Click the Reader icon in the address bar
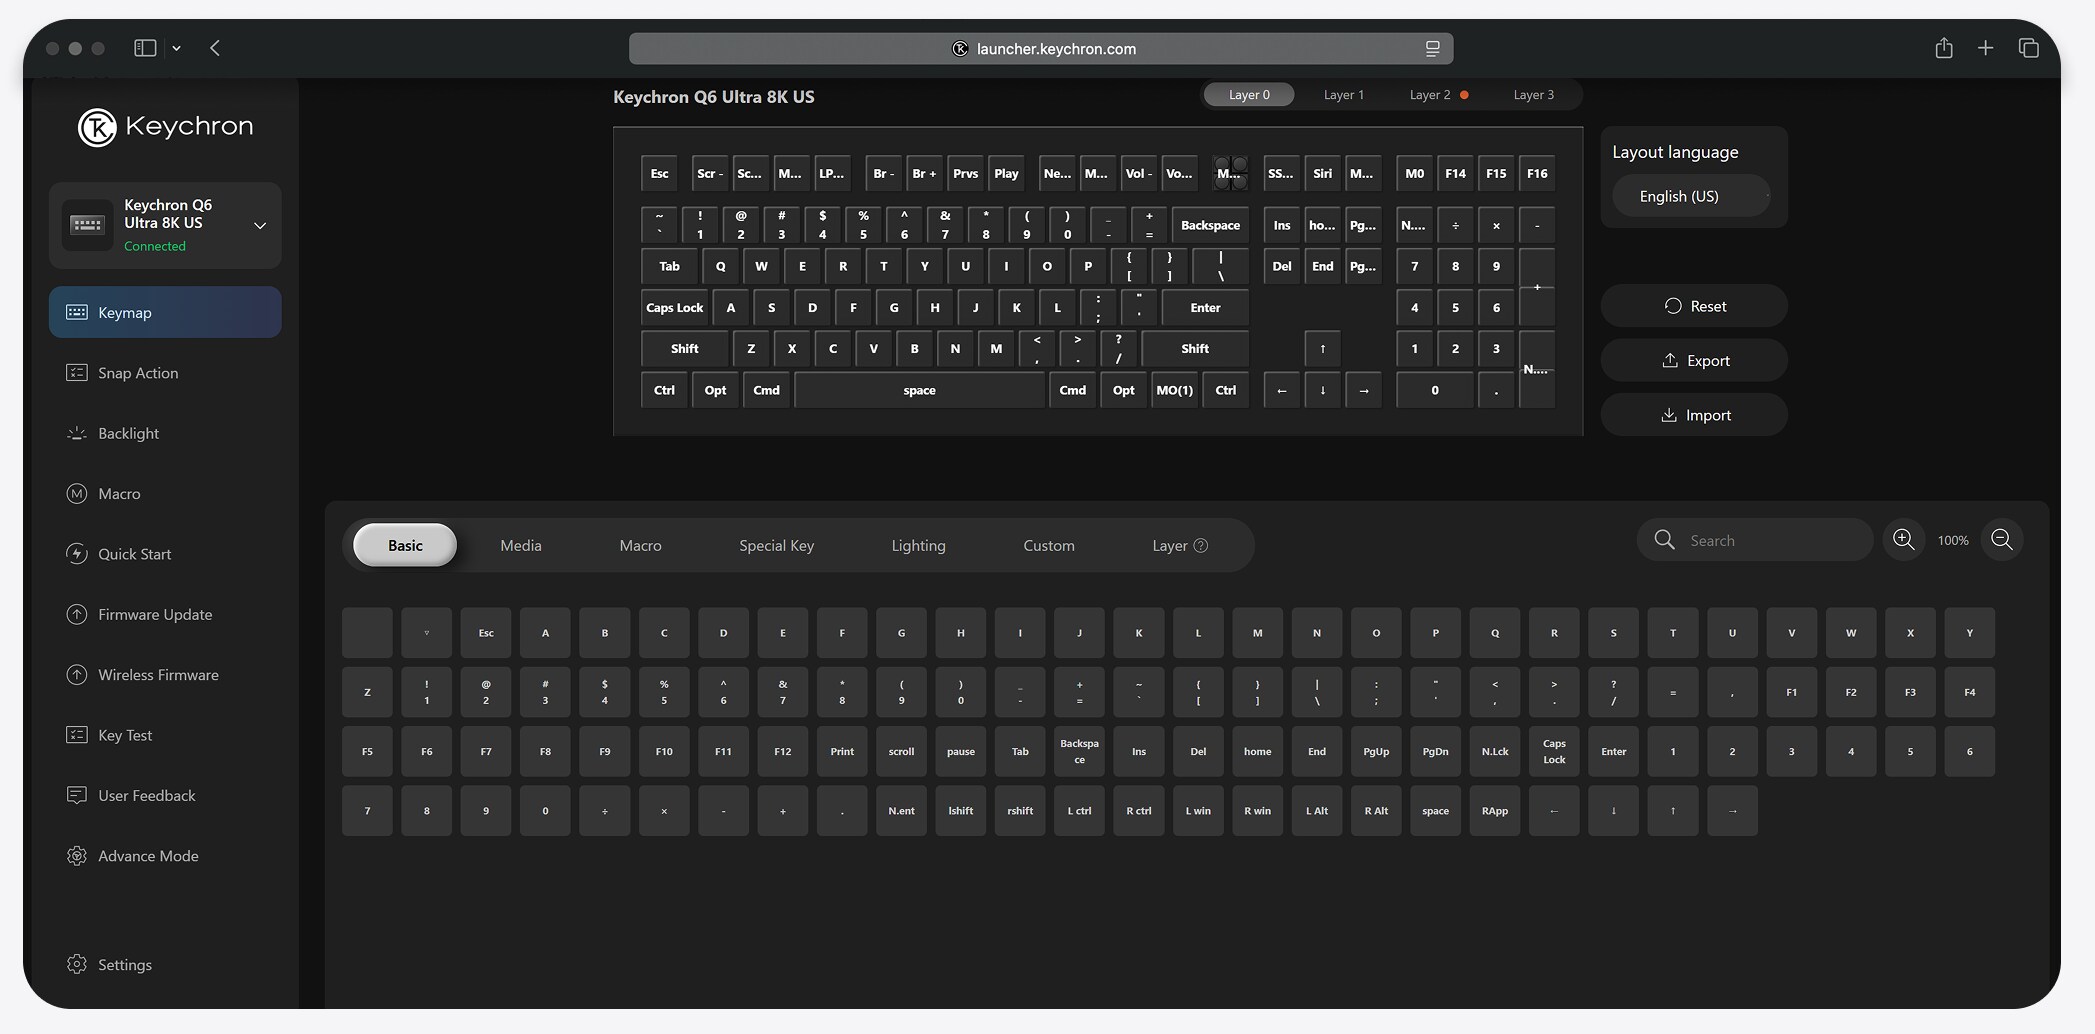Screen dimensions: 2095x1034 click(x=1432, y=48)
